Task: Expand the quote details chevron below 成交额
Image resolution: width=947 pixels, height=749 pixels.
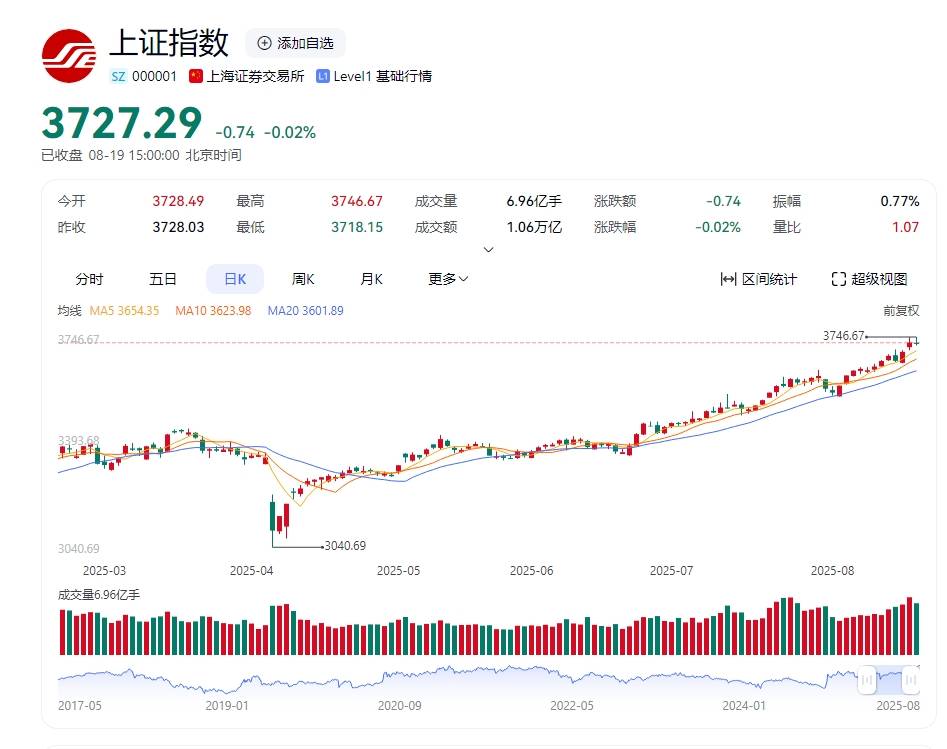Action: (488, 249)
